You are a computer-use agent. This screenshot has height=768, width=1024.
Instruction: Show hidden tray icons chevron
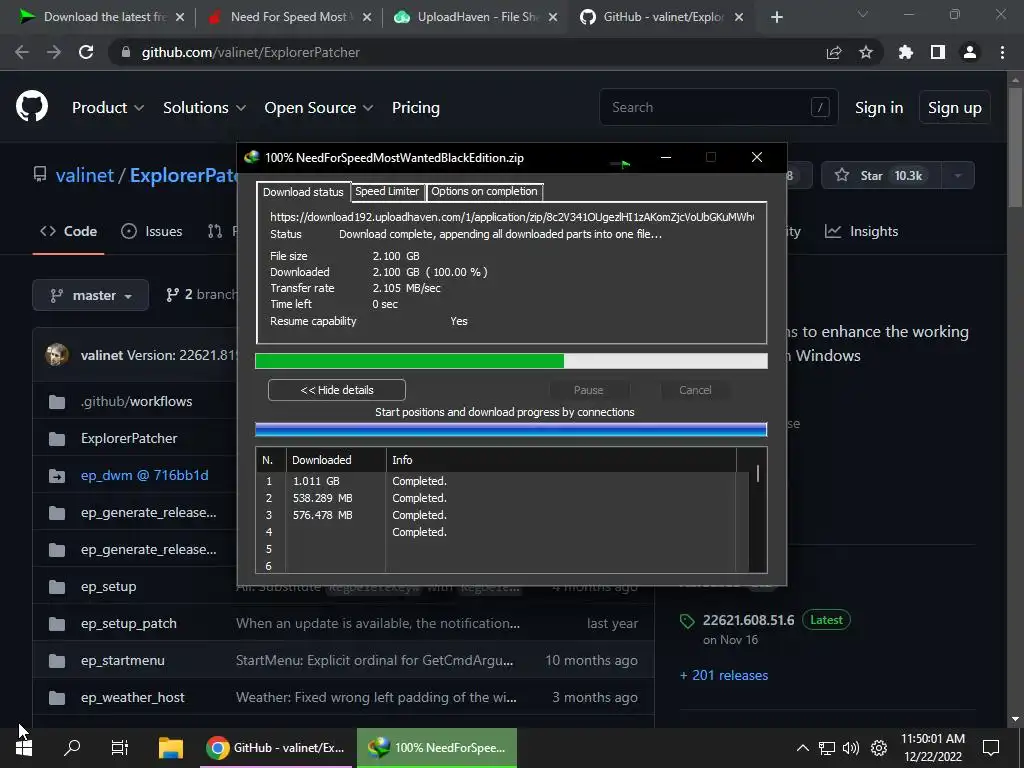[803, 748]
